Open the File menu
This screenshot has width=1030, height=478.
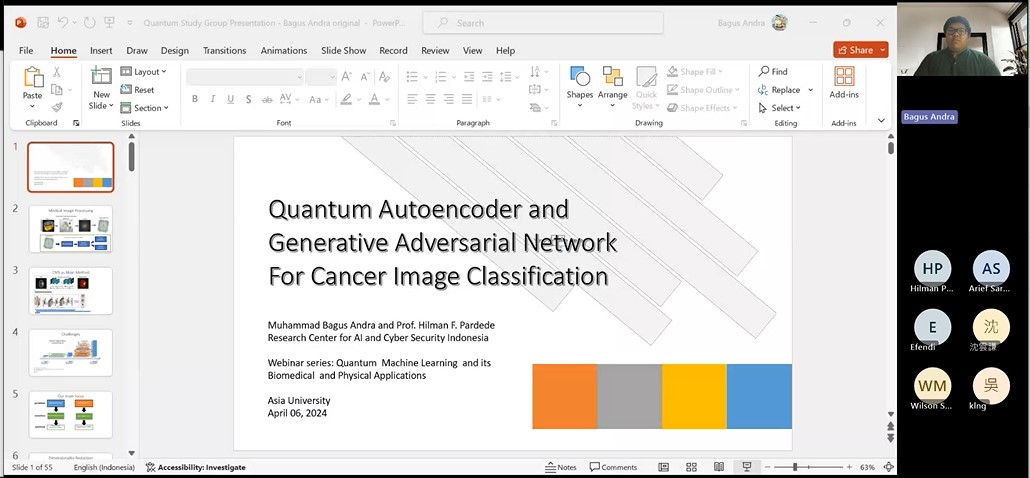click(x=26, y=51)
